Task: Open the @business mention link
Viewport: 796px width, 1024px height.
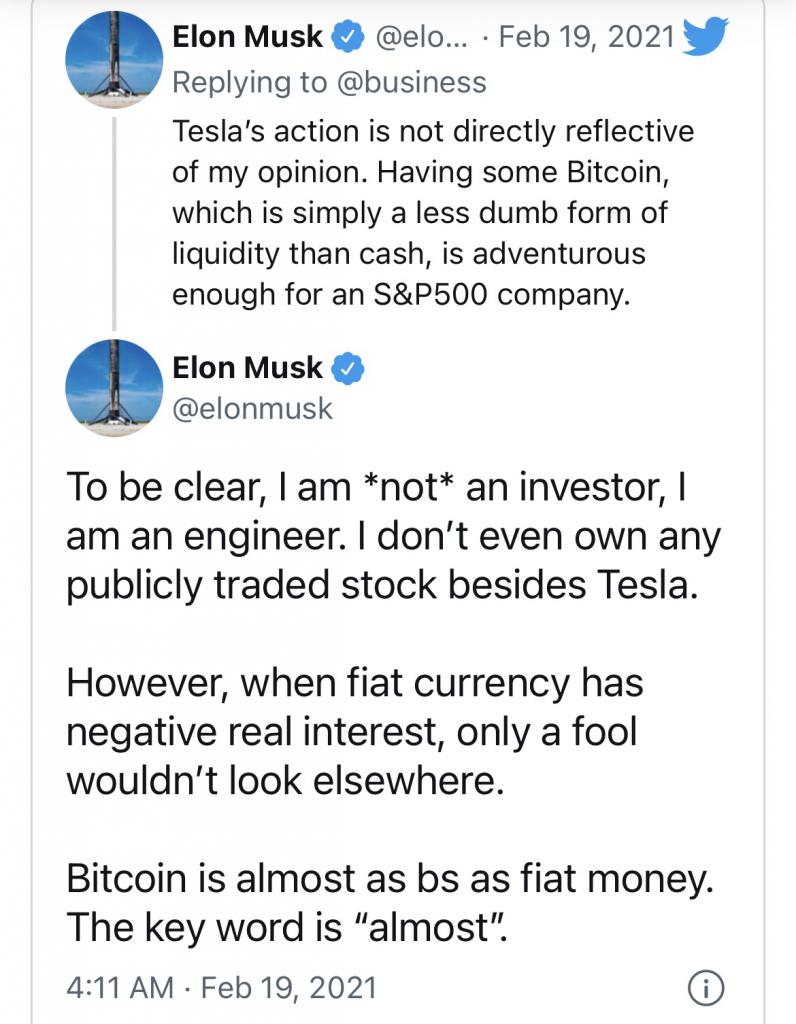Action: pyautogui.click(x=411, y=83)
